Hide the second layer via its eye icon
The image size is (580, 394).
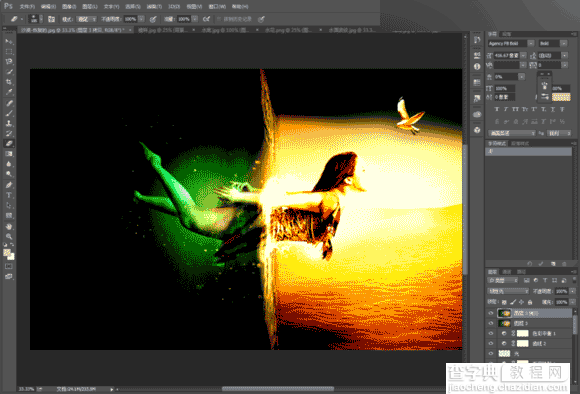(x=491, y=323)
